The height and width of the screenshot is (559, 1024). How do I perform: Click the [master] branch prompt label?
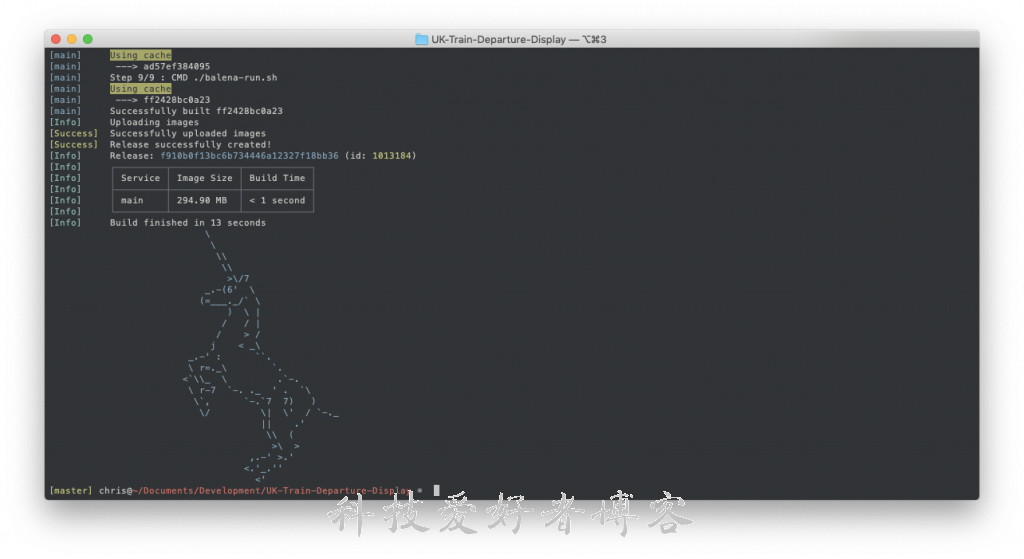(x=71, y=490)
